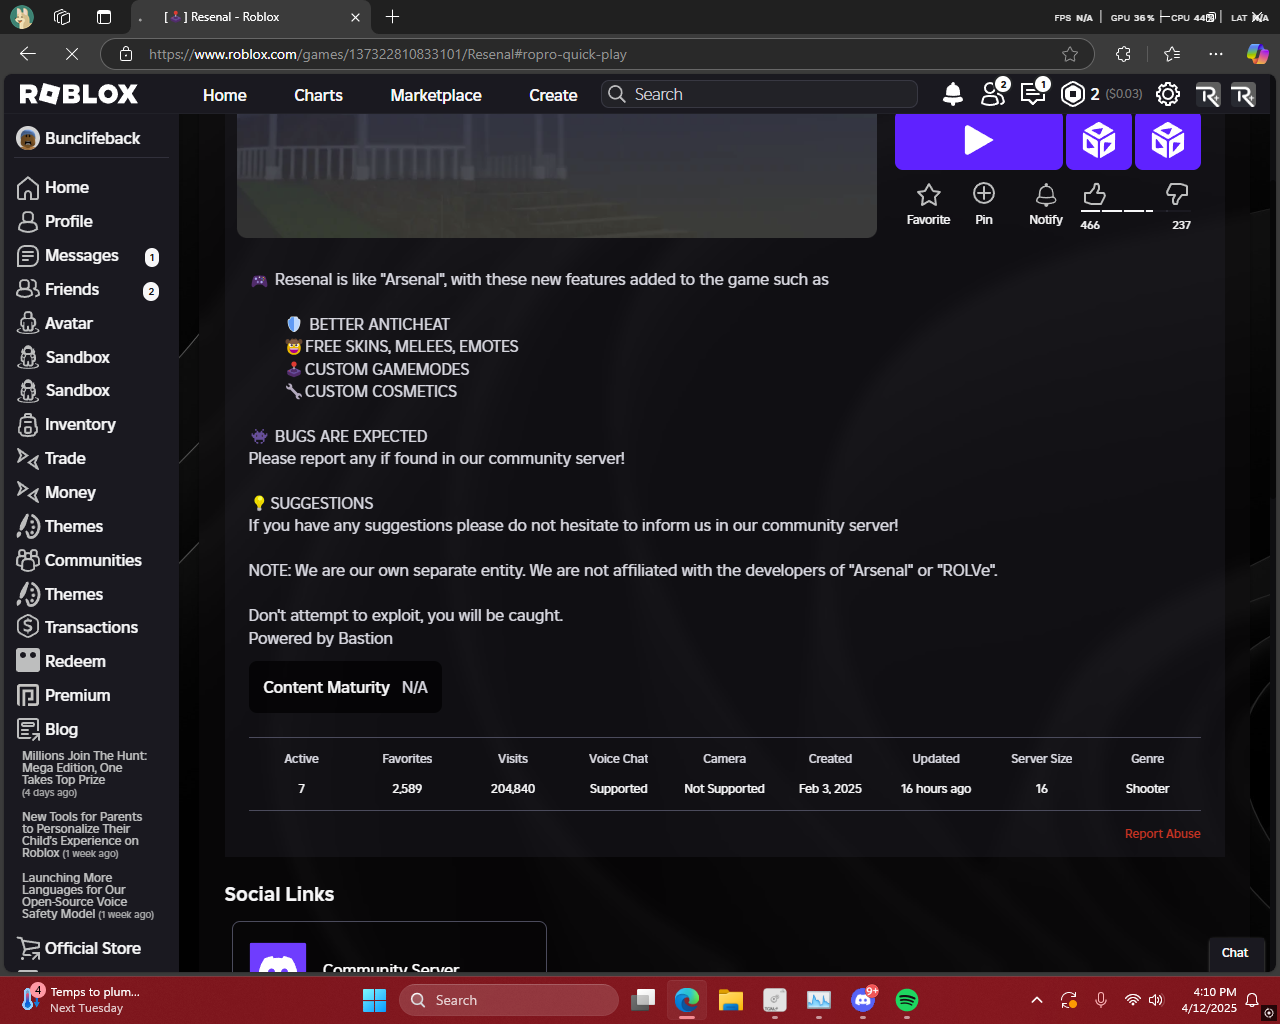Viewport: 1280px width, 1024px height.
Task: Open the header chat messages icon
Action: click(x=1032, y=93)
